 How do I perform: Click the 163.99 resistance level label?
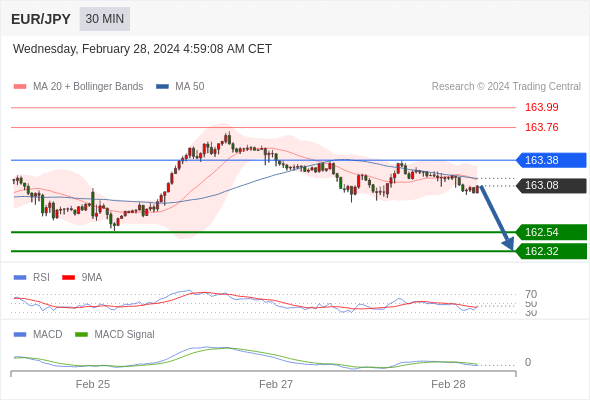pos(542,108)
